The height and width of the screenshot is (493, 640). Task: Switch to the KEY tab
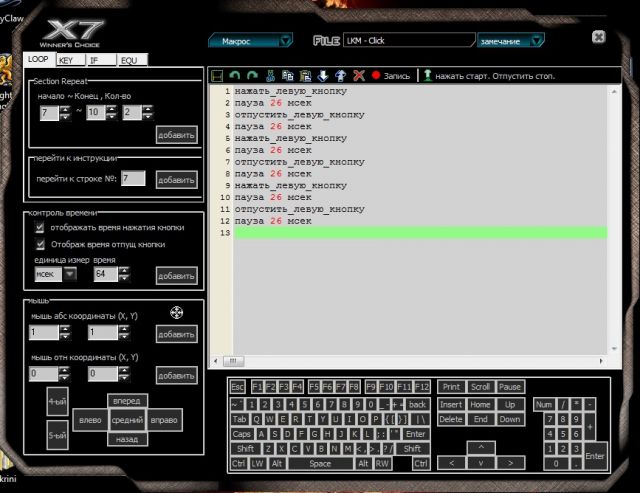coord(67,61)
